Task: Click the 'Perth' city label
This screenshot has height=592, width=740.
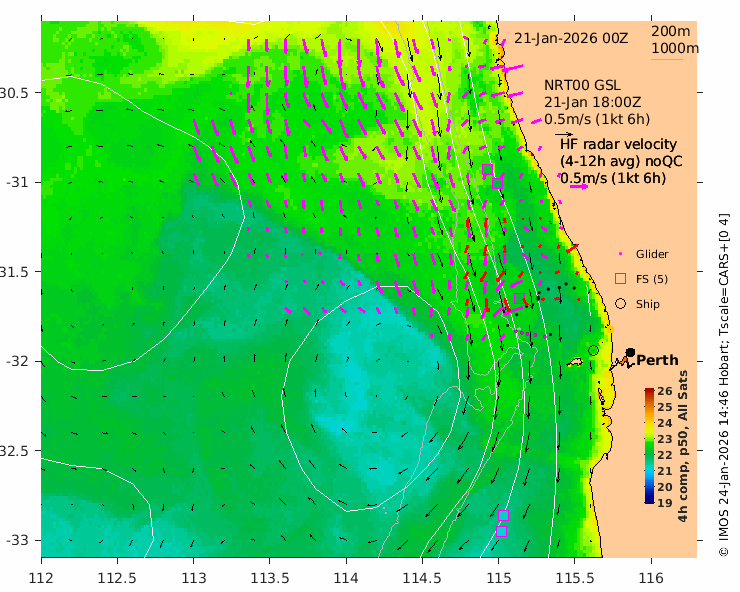Action: click(x=657, y=360)
